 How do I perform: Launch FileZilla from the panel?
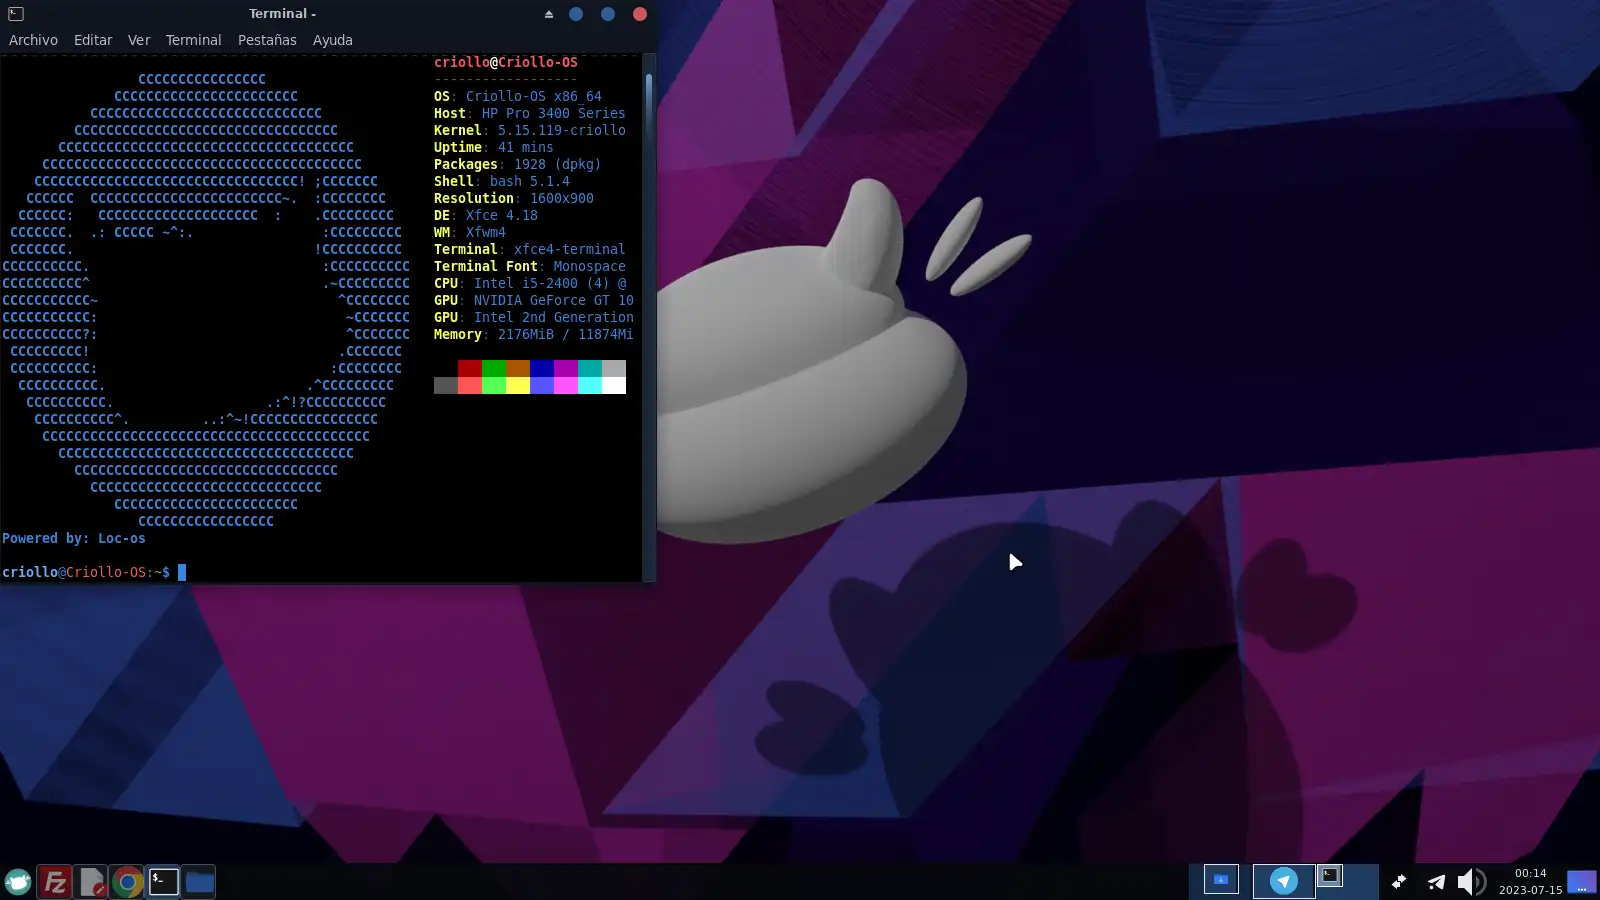[55, 882]
